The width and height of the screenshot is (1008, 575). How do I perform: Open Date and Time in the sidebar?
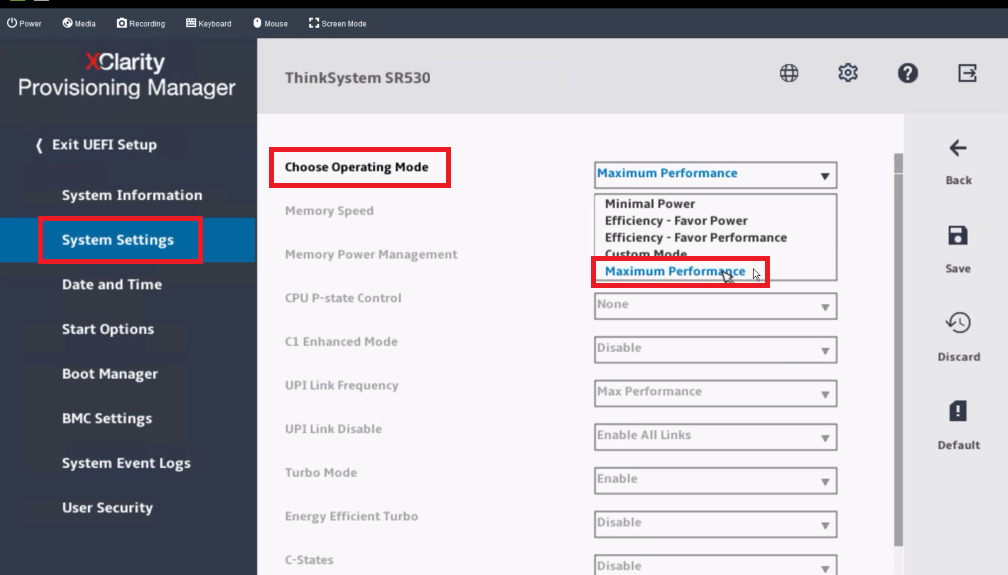(x=112, y=284)
